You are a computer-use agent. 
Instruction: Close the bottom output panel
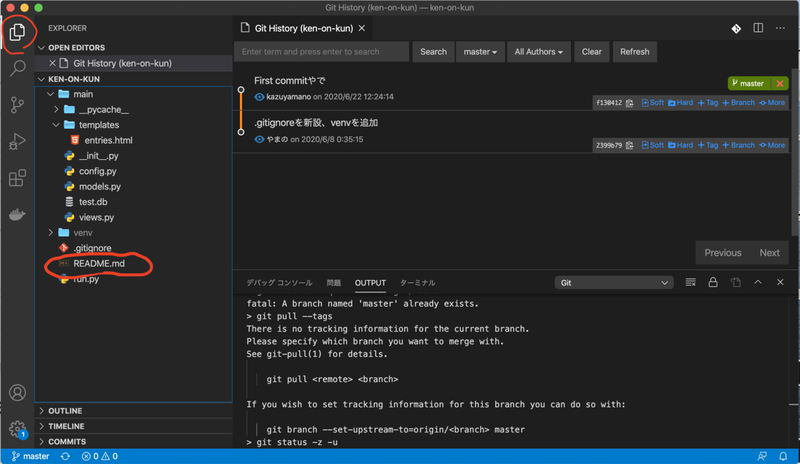point(780,282)
